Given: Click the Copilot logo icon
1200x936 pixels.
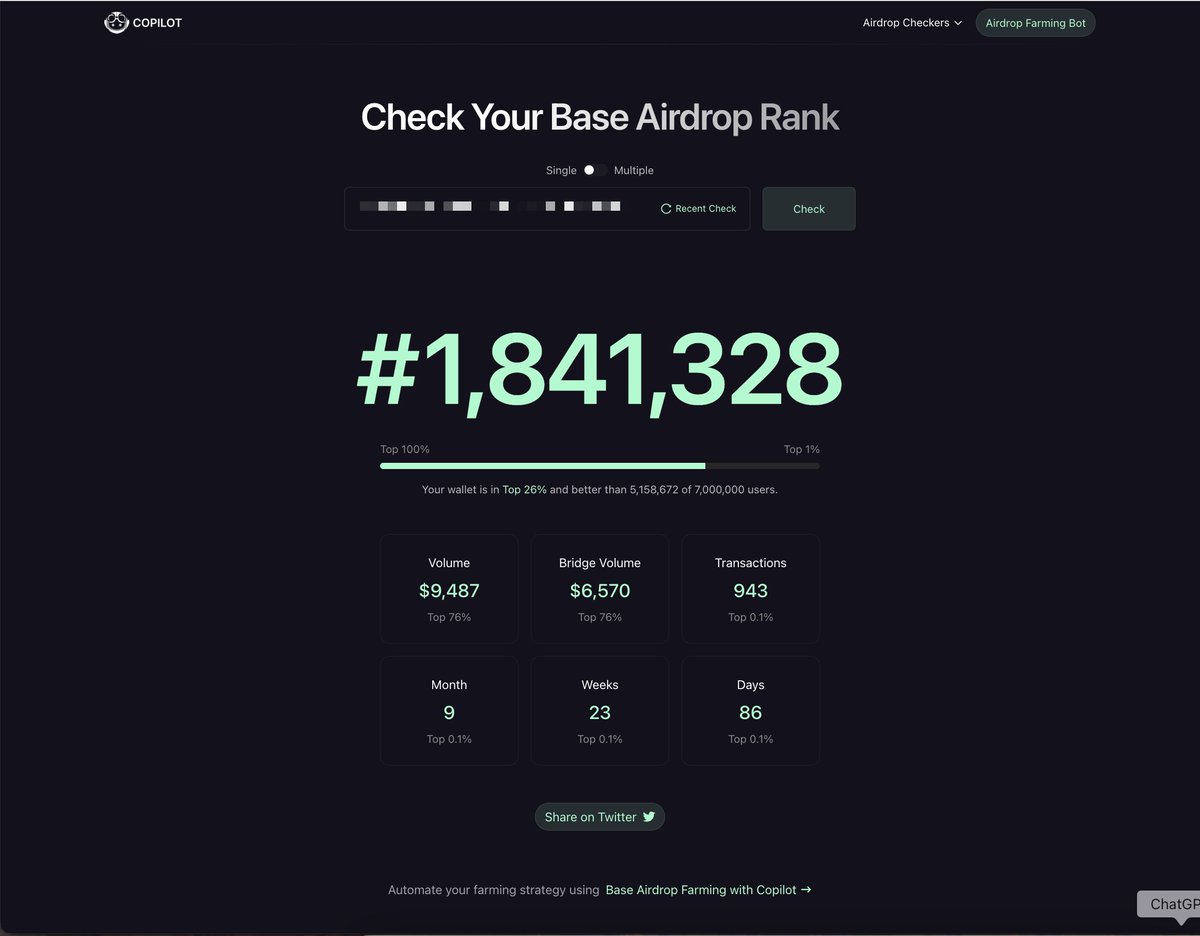Looking at the screenshot, I should (x=117, y=22).
